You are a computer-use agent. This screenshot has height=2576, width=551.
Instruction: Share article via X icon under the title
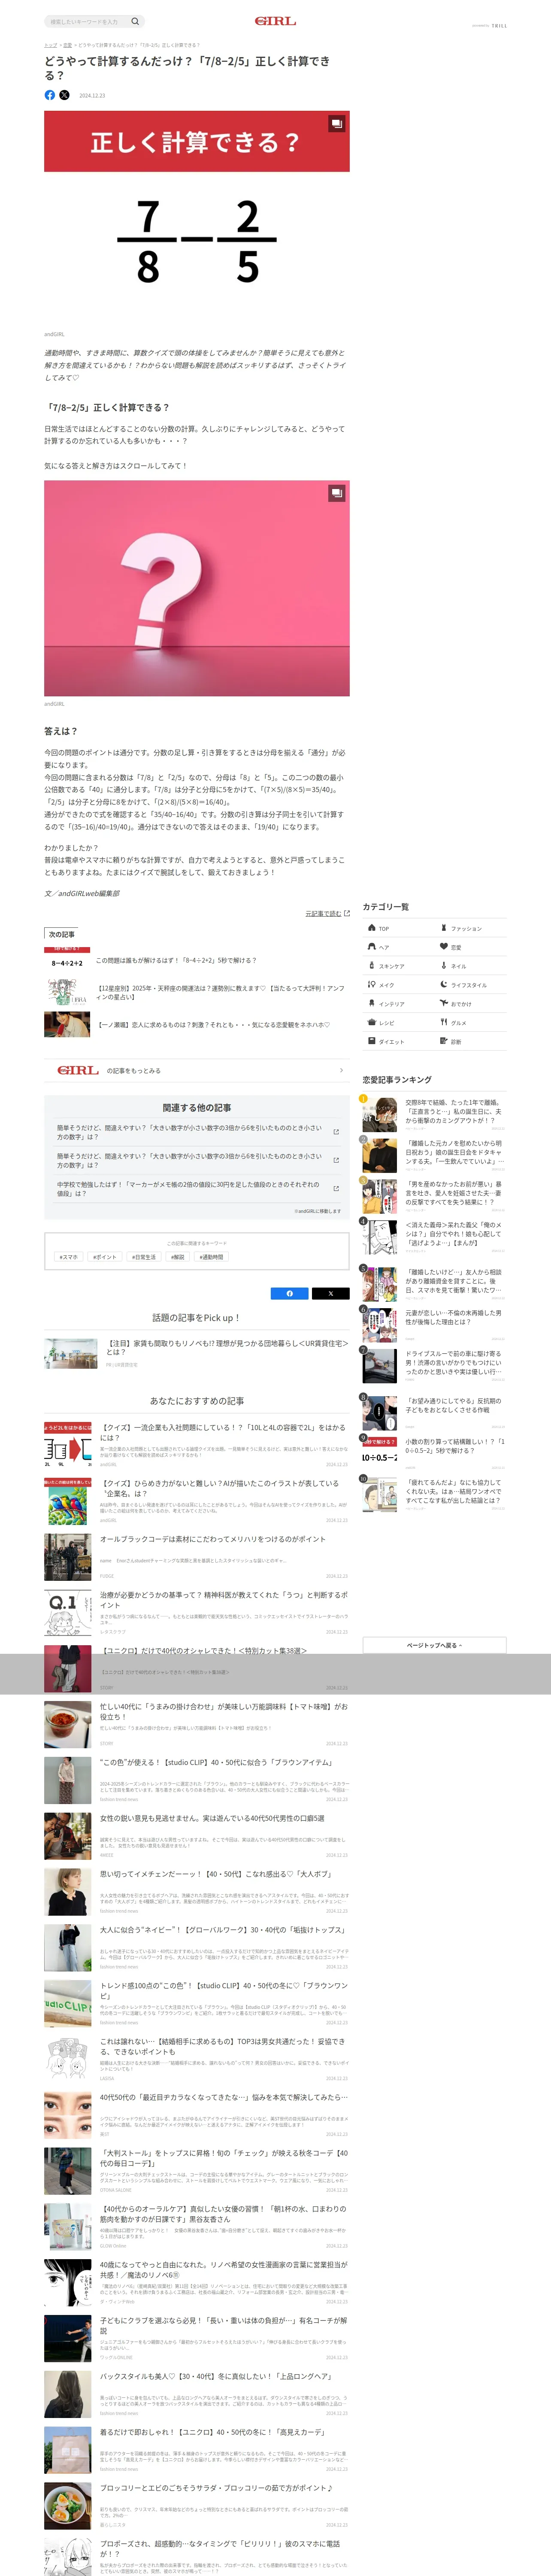pyautogui.click(x=64, y=95)
